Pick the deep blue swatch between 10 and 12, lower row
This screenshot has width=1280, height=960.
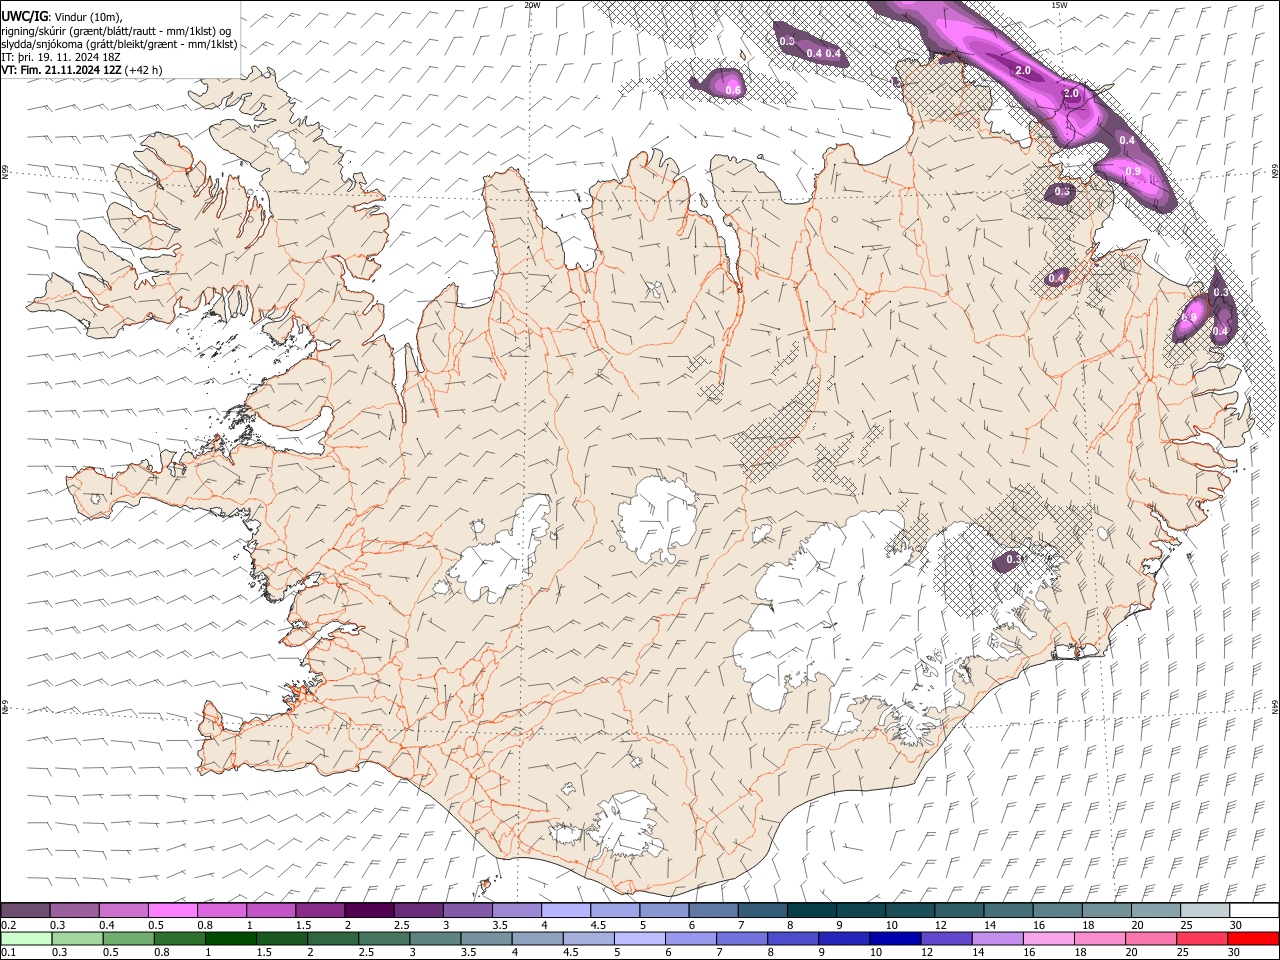[895, 938]
